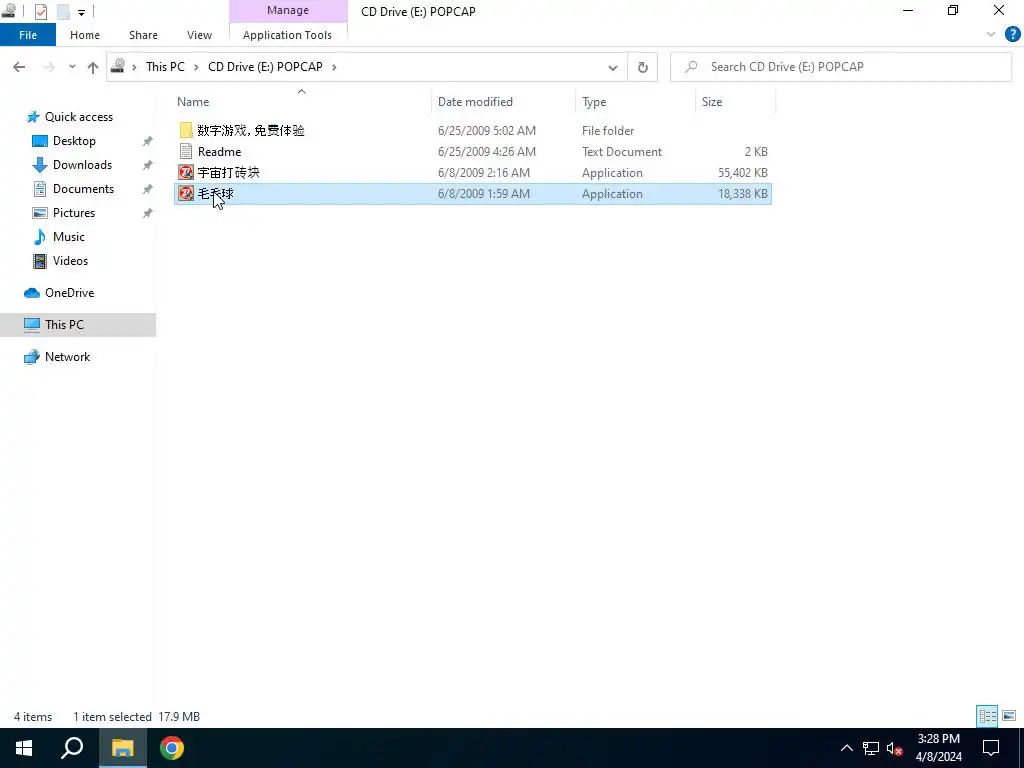Click the muted volume tray icon
Viewport: 1024px width, 768px height.
(895, 748)
